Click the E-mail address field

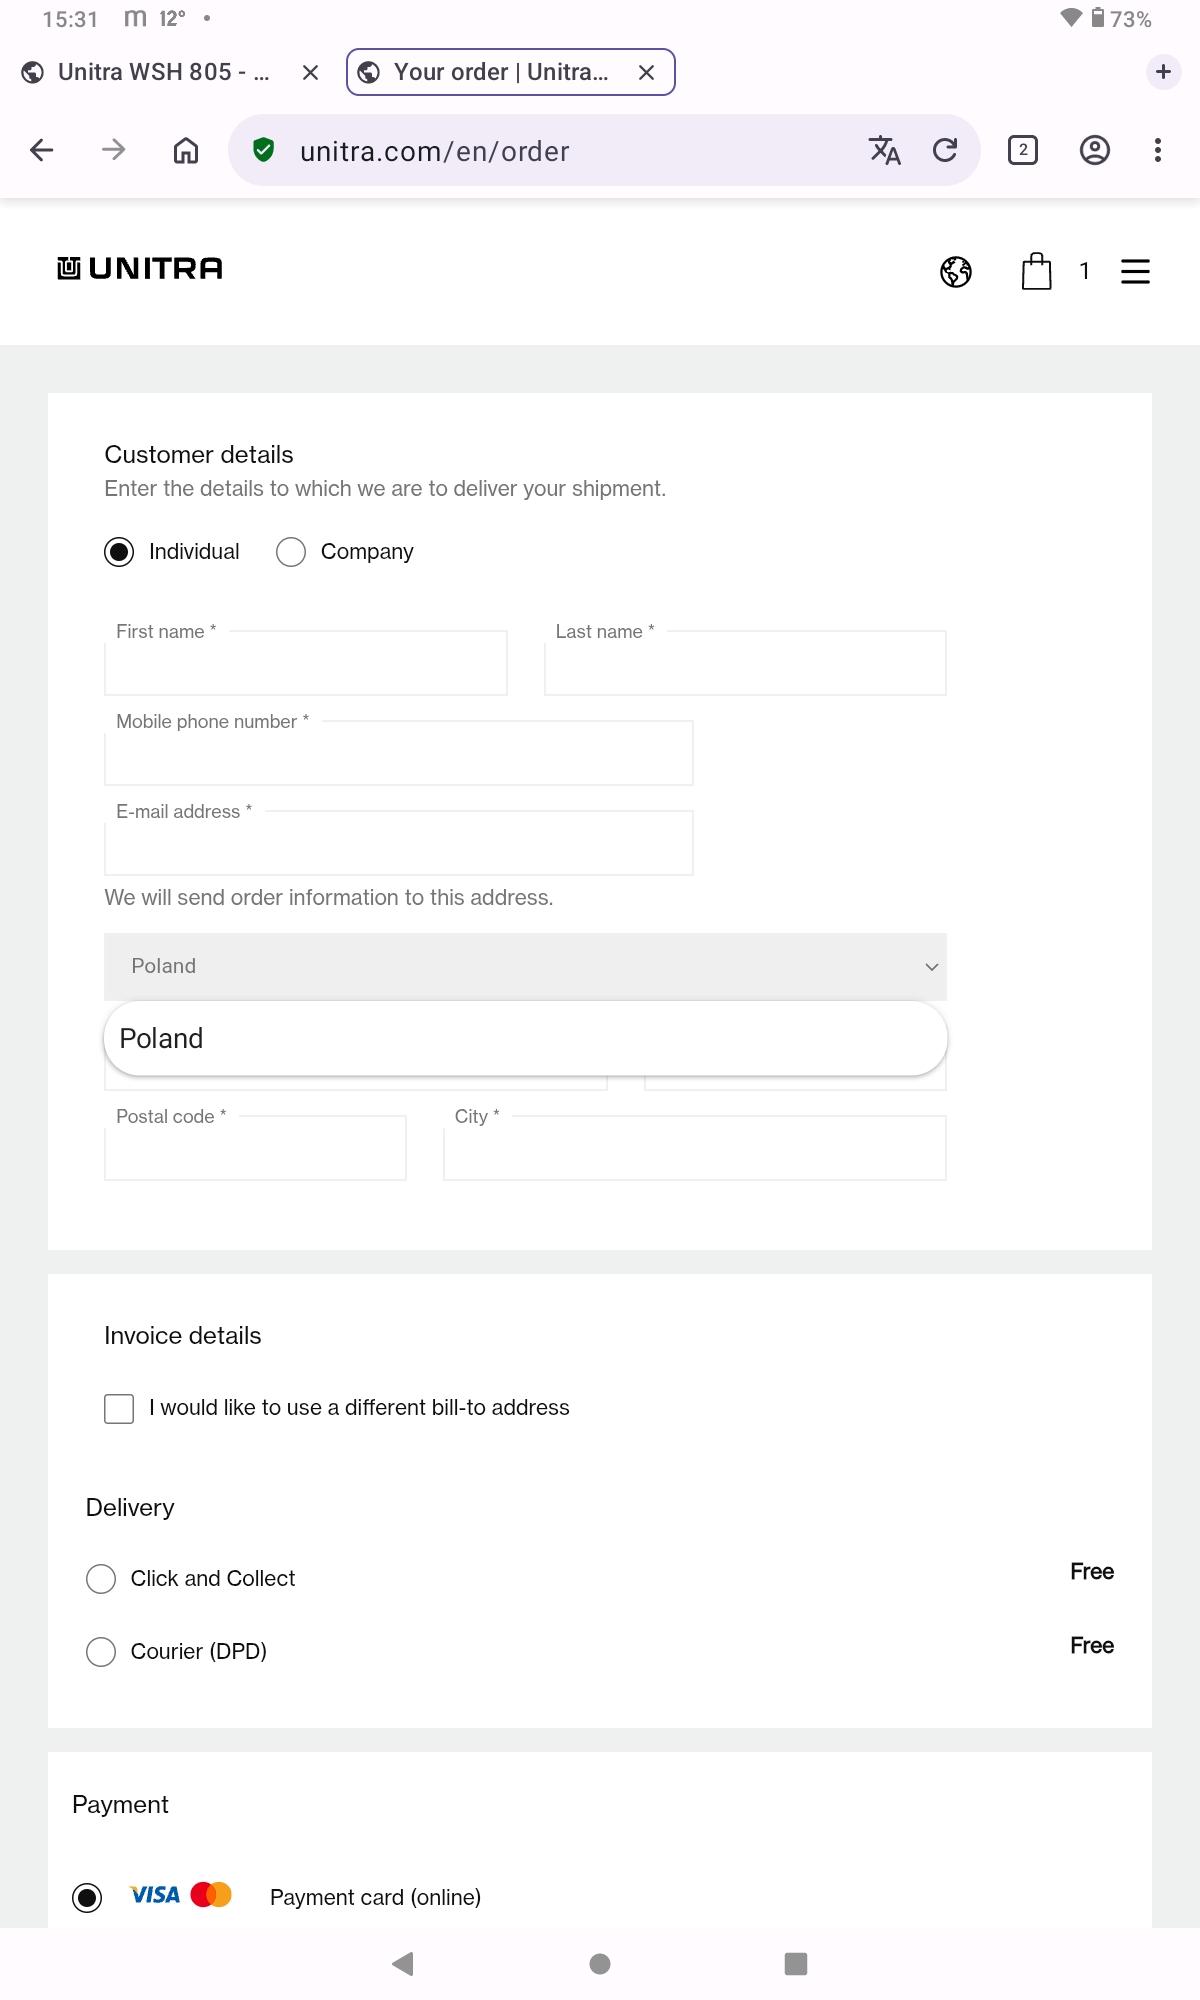coord(398,844)
